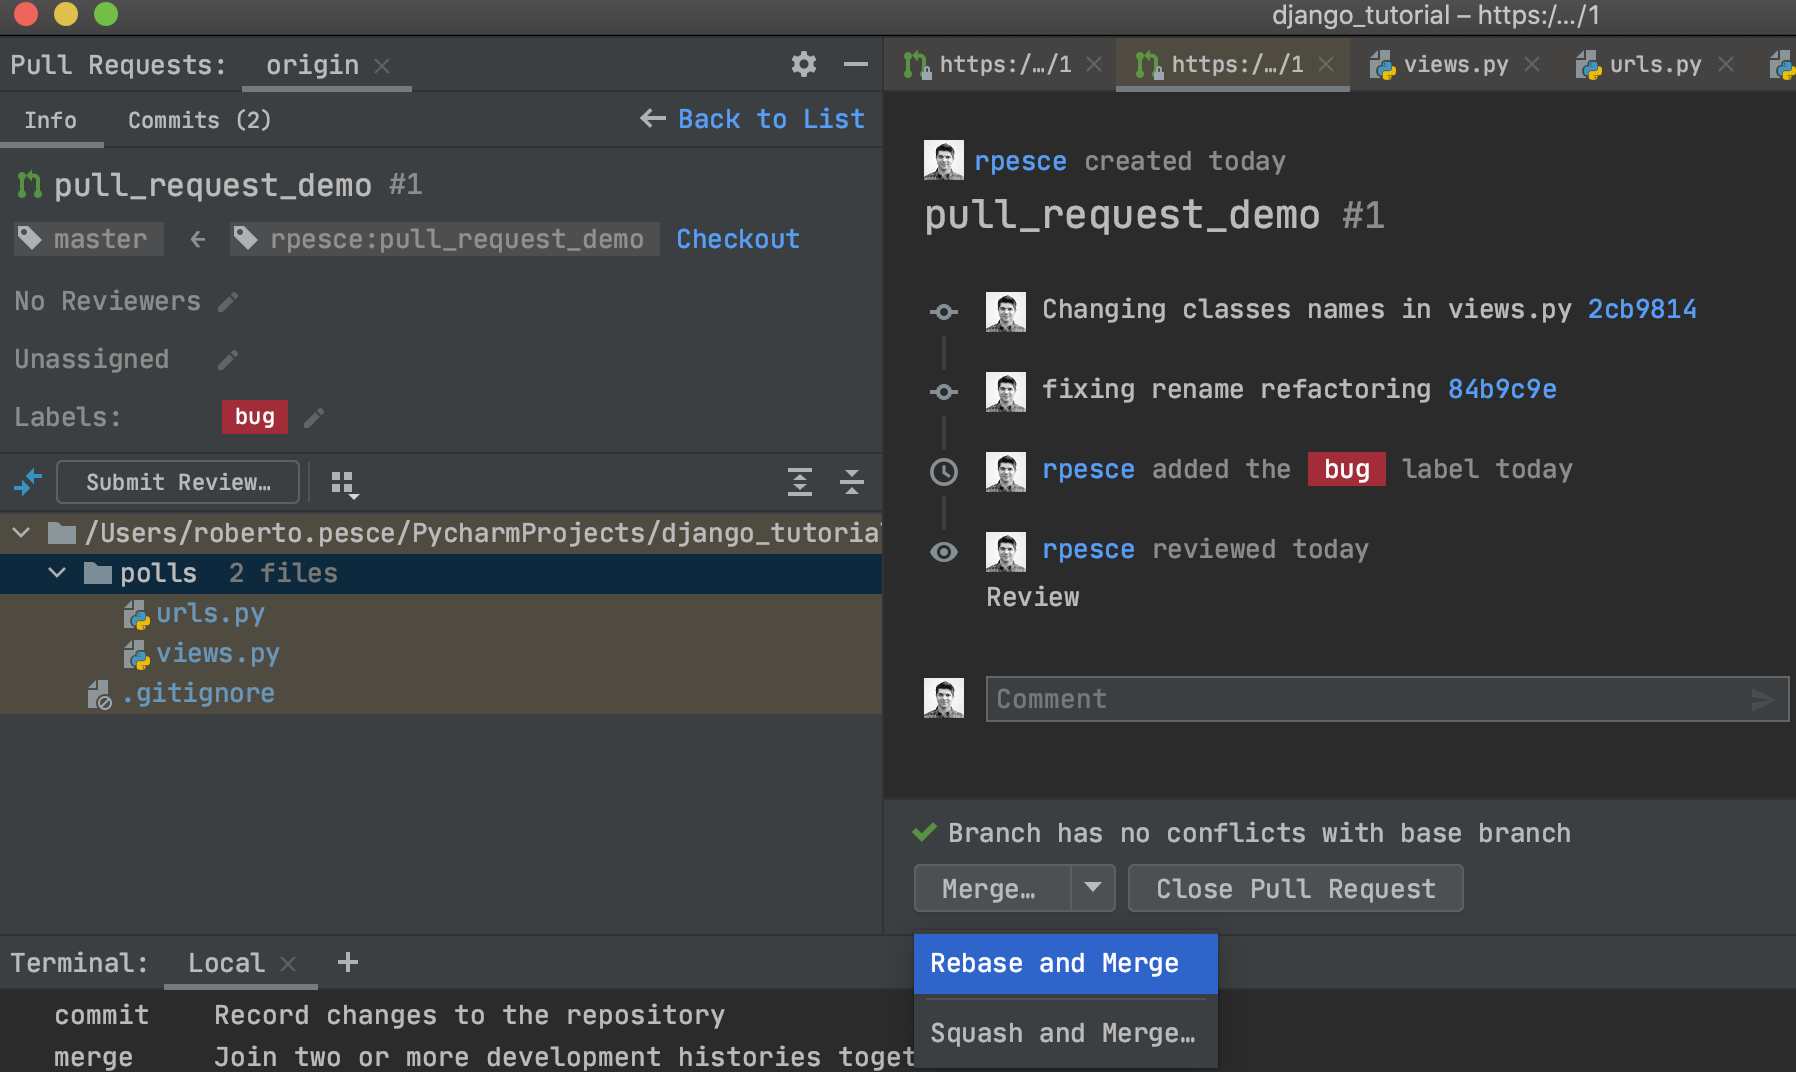
Task: Click the red bug label in Labels row
Action: point(255,417)
